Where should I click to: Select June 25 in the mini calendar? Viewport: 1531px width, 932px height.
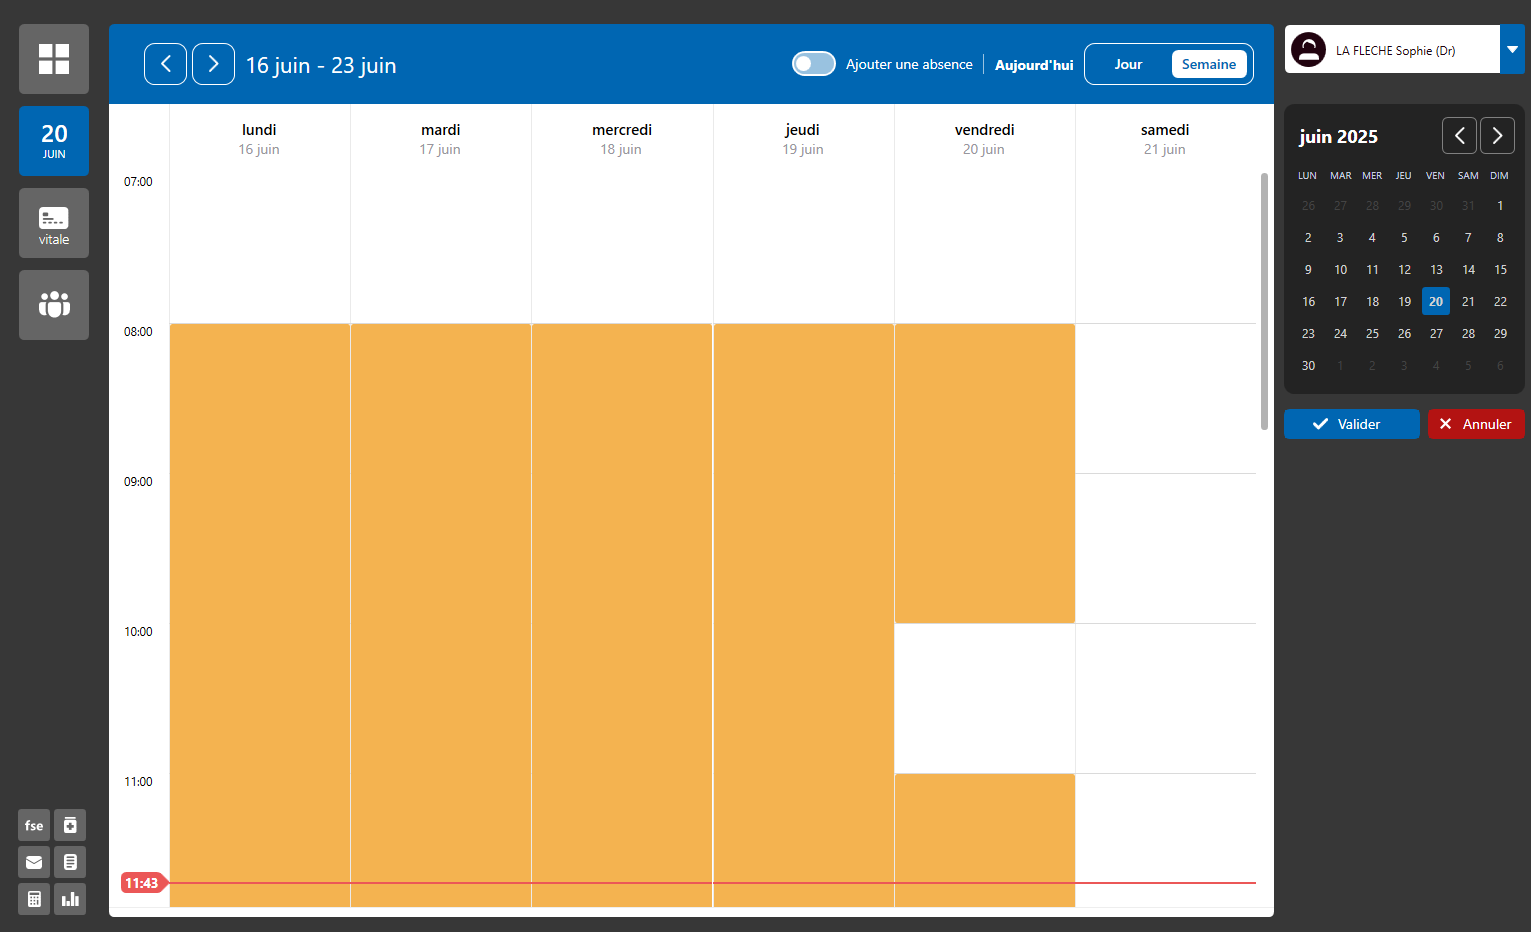point(1372,333)
